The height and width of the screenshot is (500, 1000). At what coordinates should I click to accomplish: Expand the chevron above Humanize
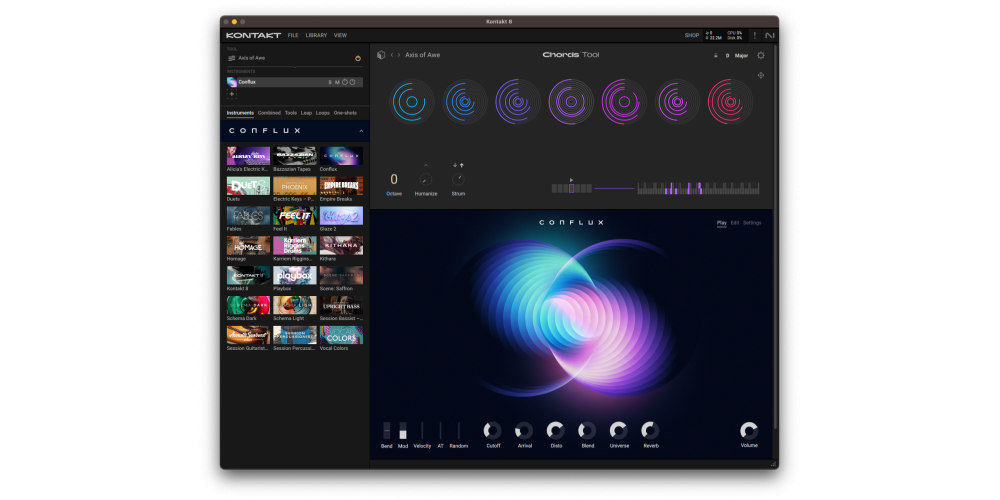point(426,166)
